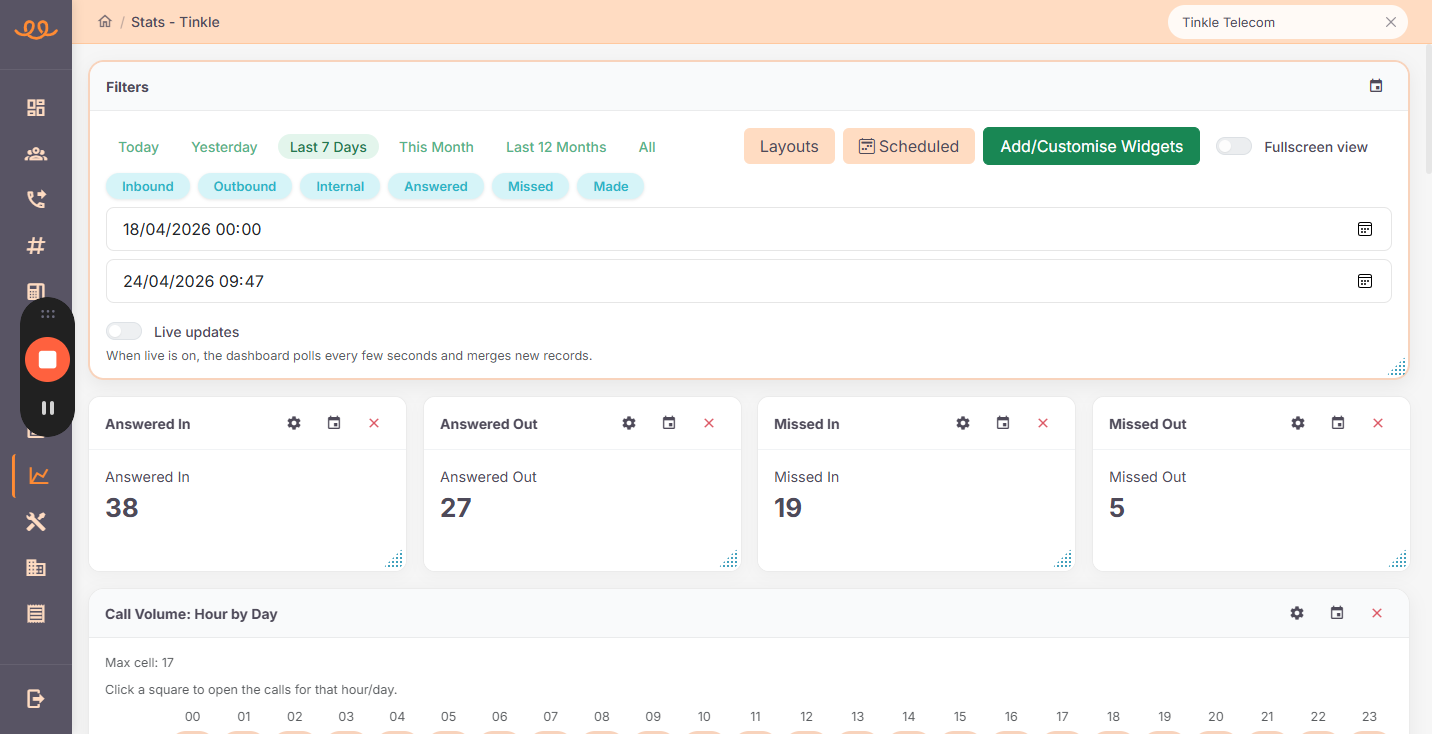The image size is (1432, 734).
Task: Switch to the Yesterday date range
Action: (x=224, y=147)
